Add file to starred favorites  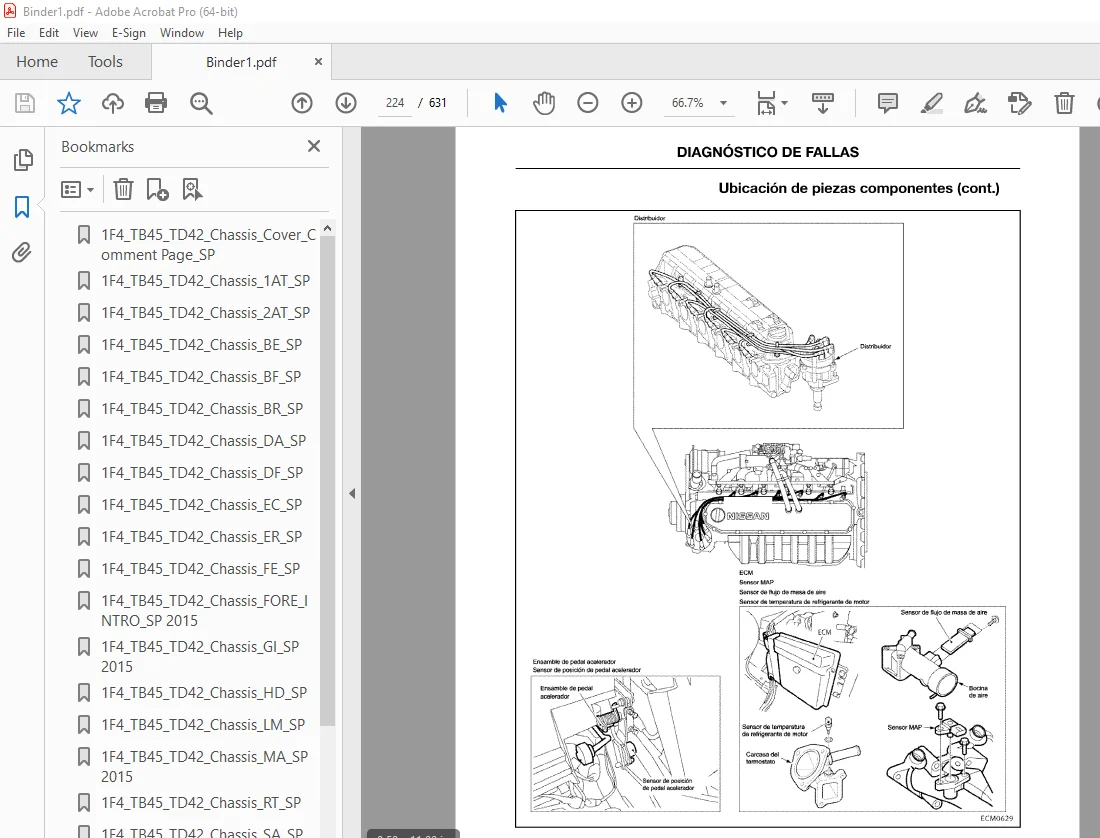point(69,103)
